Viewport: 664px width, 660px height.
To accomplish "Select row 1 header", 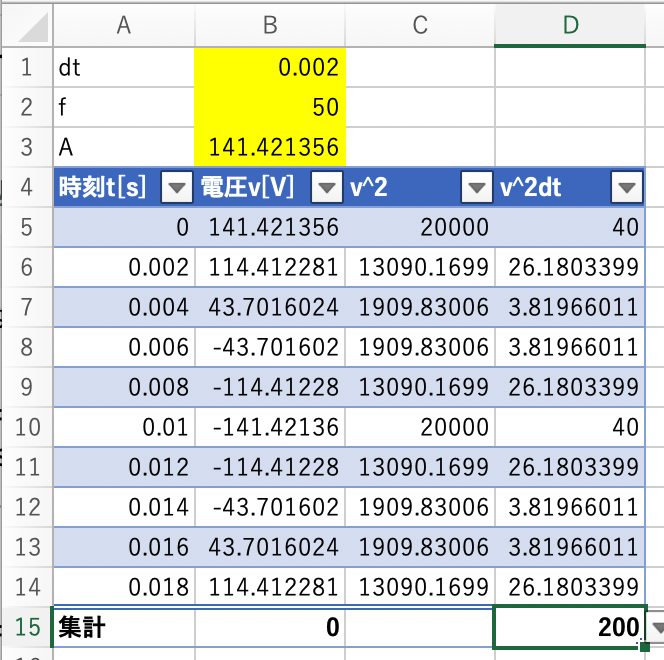I will coord(27,67).
